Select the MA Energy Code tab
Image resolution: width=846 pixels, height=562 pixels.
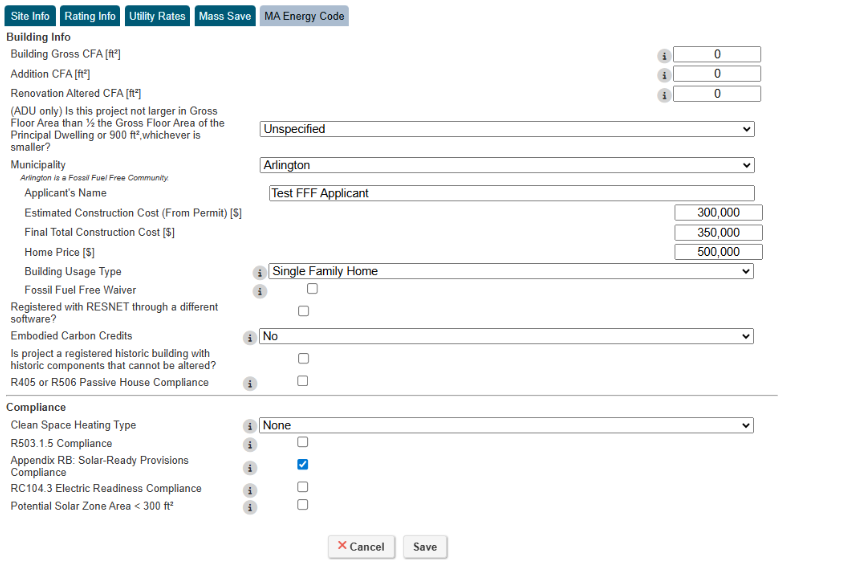(x=304, y=16)
